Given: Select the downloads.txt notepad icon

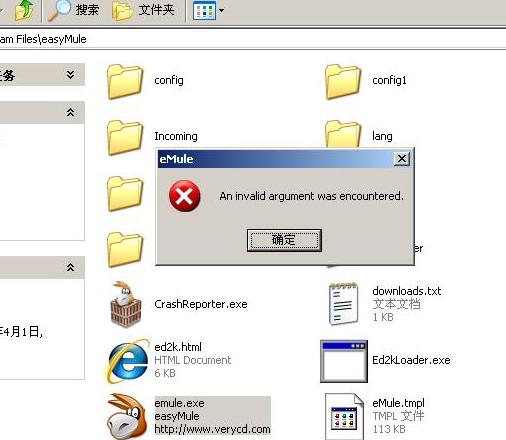Looking at the screenshot, I should coord(344,303).
